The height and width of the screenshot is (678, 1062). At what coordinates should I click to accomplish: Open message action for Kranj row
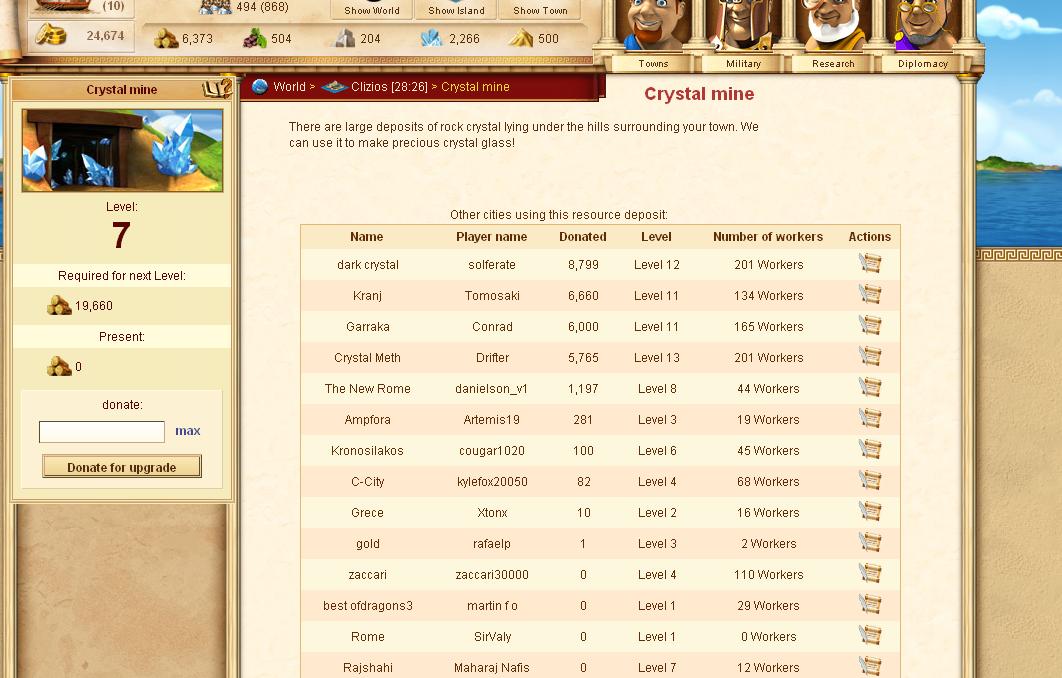point(870,294)
